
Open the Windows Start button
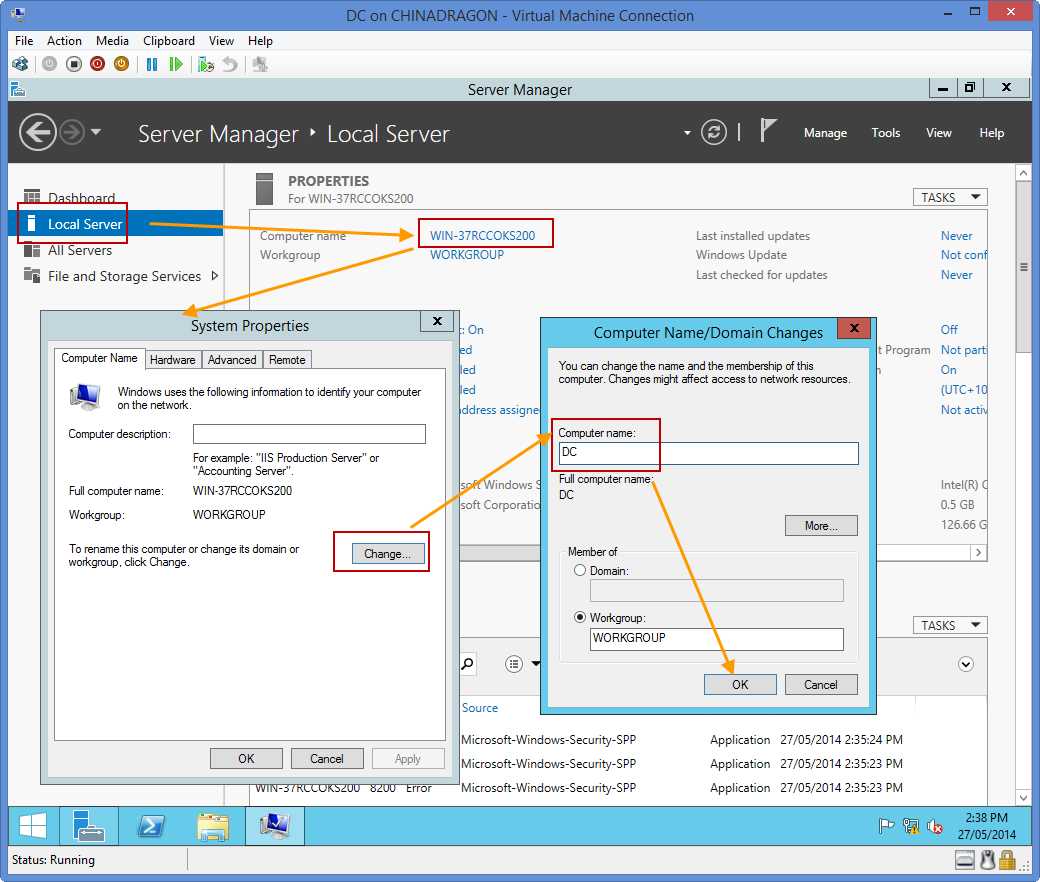click(x=32, y=826)
